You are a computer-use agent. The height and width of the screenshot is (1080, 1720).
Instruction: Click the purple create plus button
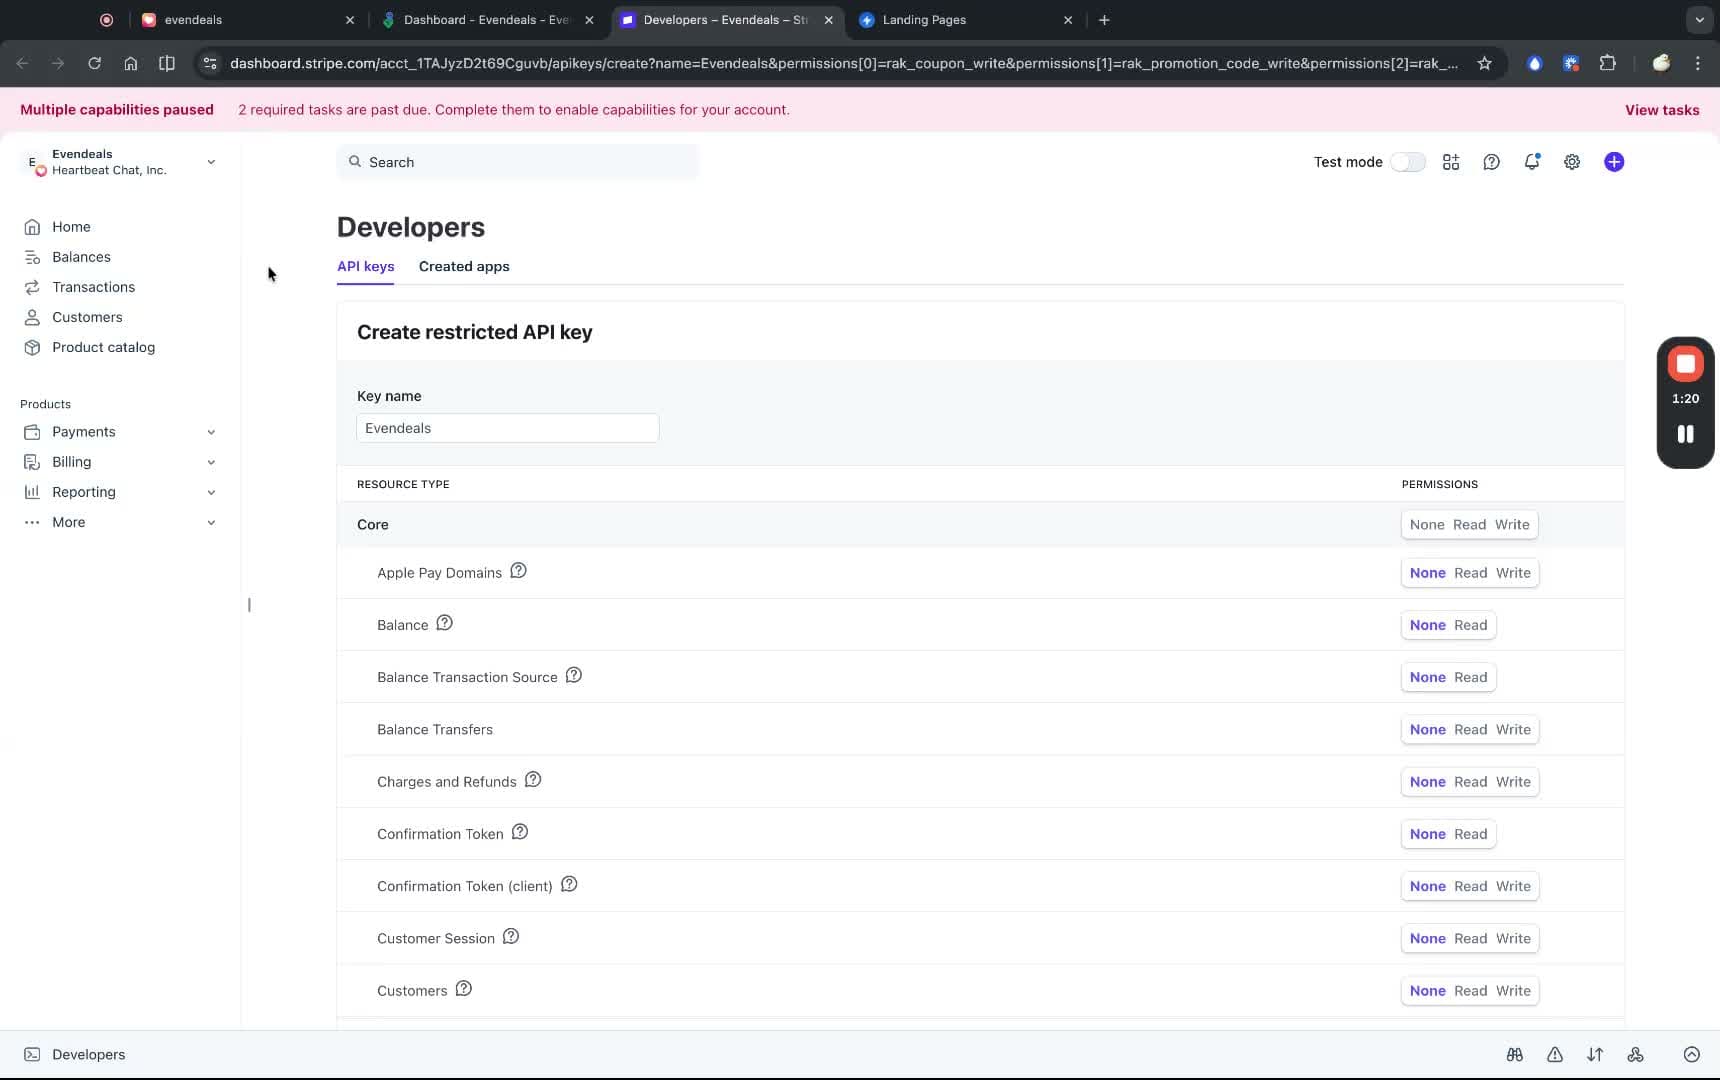(1614, 162)
